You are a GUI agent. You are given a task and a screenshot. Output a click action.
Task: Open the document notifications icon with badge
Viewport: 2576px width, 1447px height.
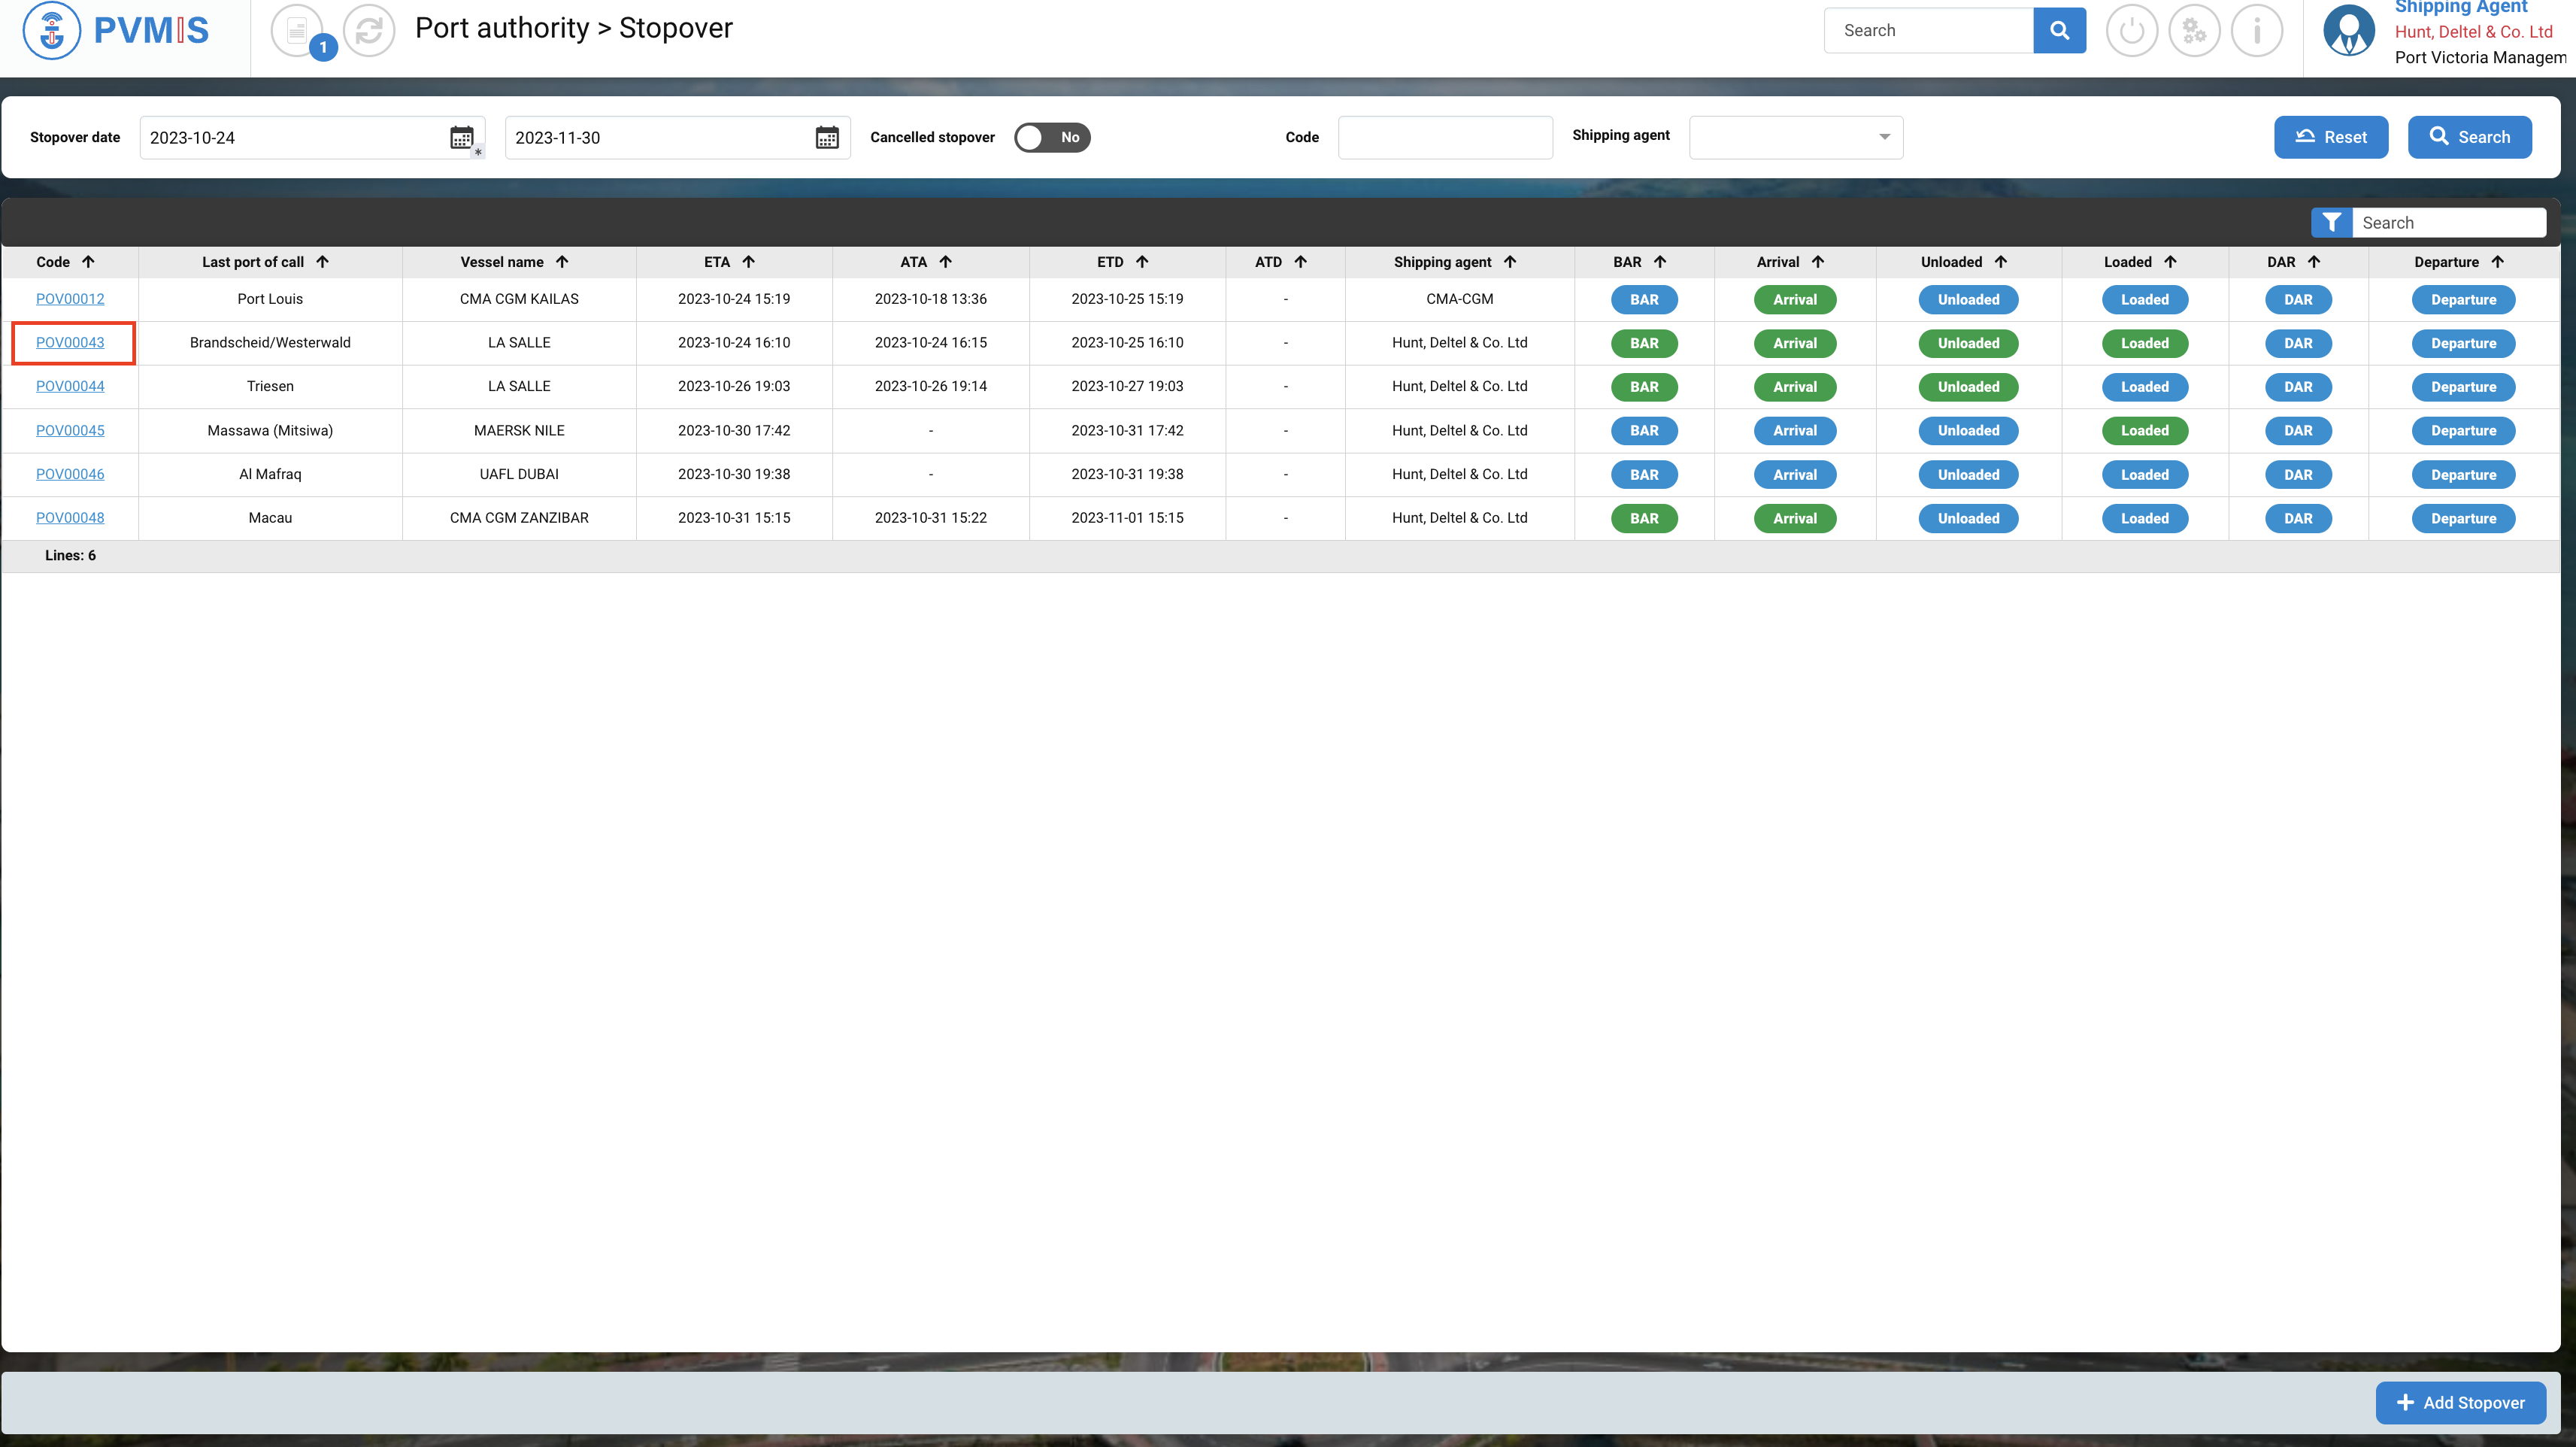298,31
